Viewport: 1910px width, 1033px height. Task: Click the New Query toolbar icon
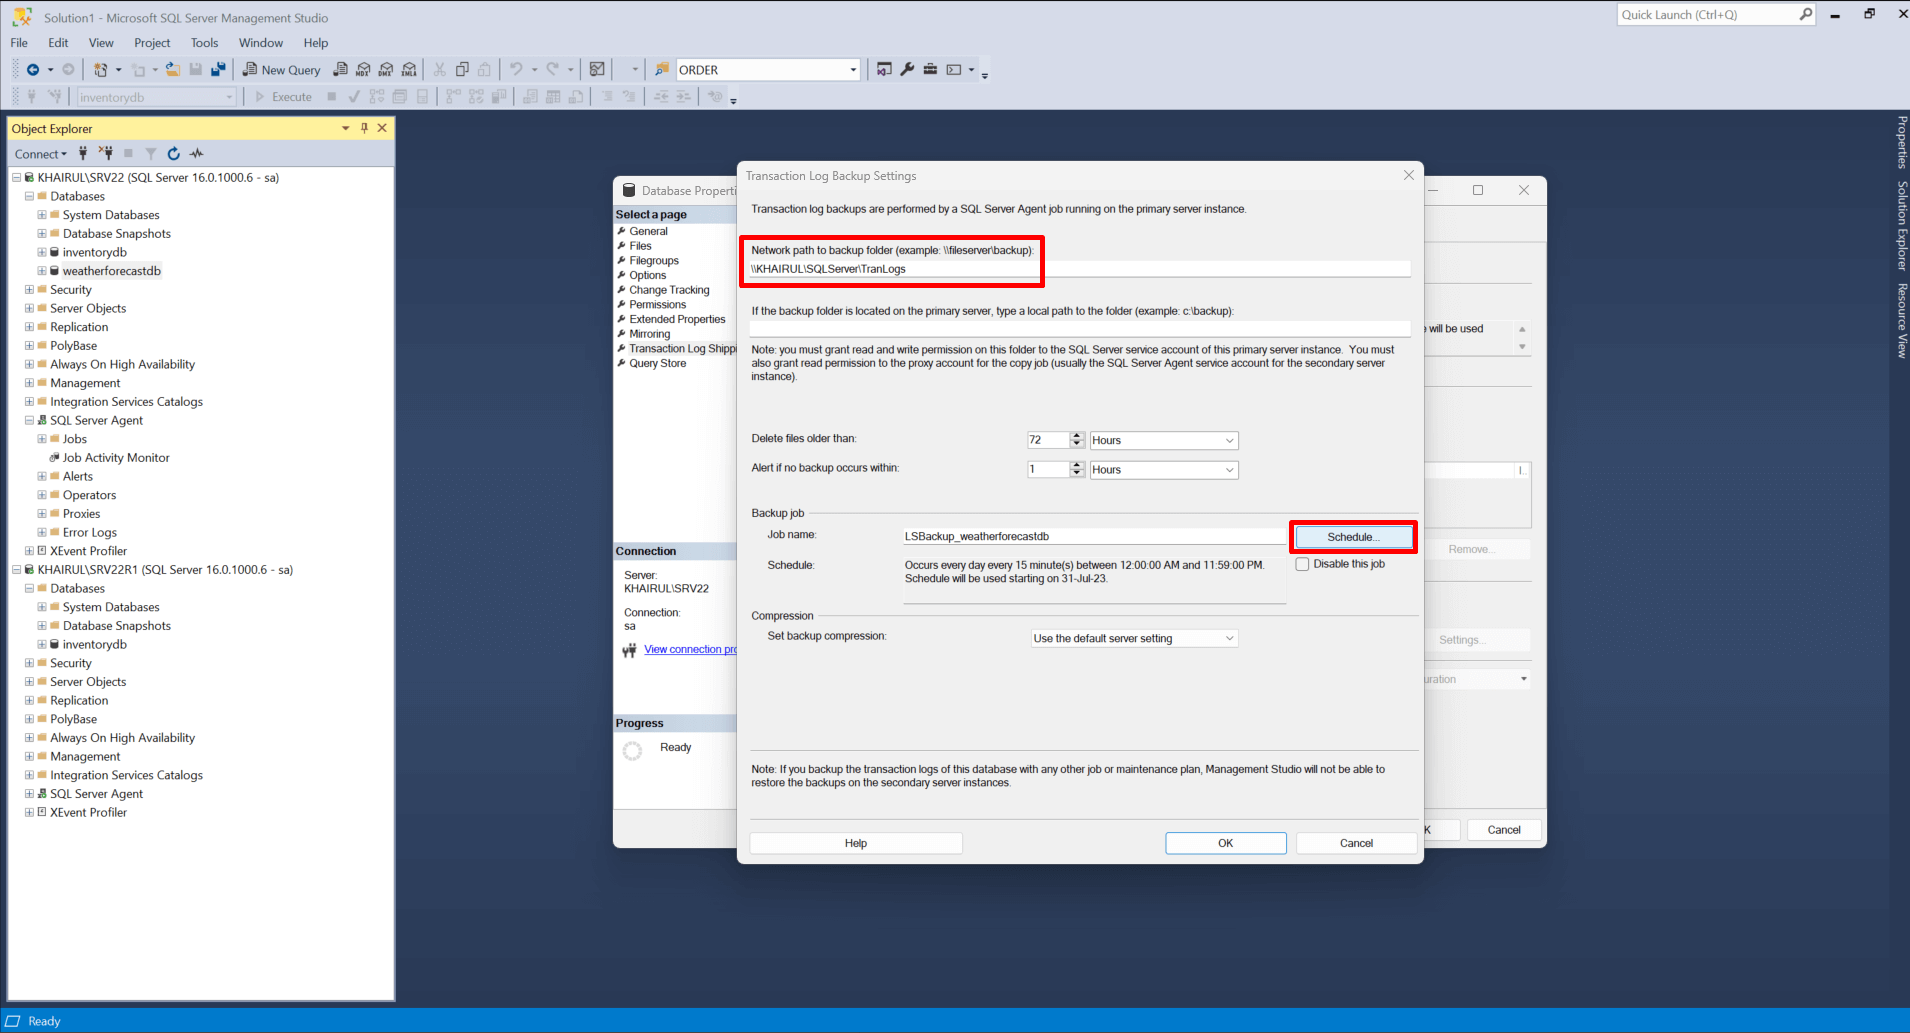281,69
